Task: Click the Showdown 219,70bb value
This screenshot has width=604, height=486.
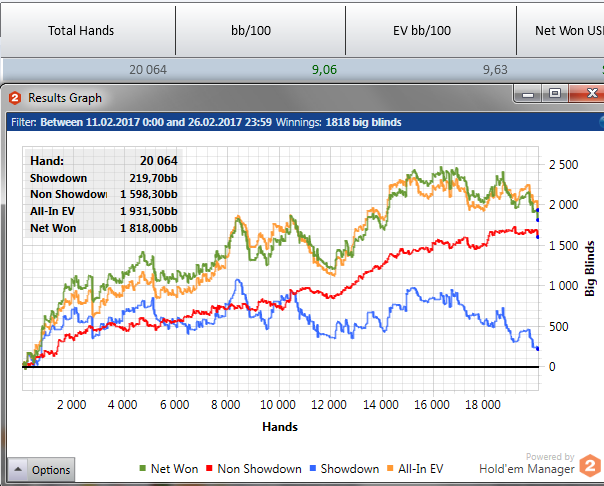Action: [153, 178]
